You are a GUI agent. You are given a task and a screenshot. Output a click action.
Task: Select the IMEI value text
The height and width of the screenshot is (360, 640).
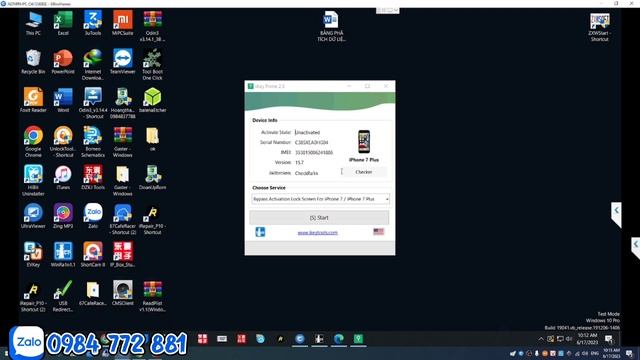coord(314,152)
